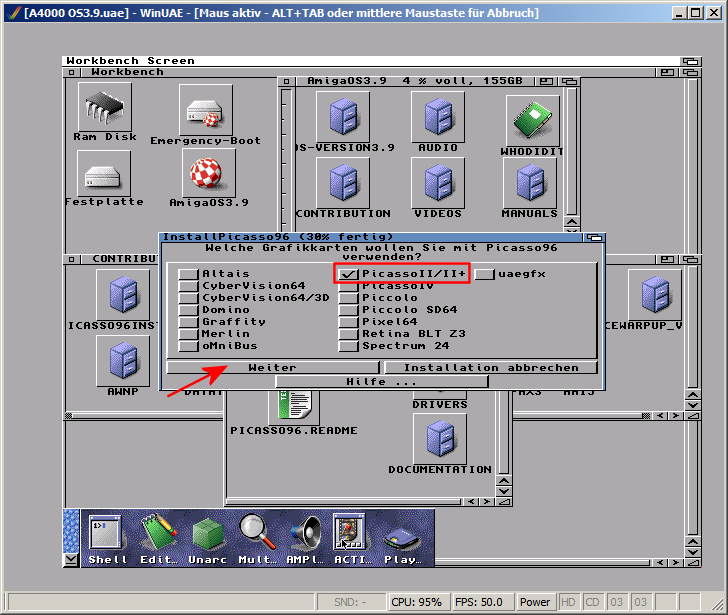Click the Workbench Screen title bar text
Viewport: 728px width, 615px height.
point(130,61)
